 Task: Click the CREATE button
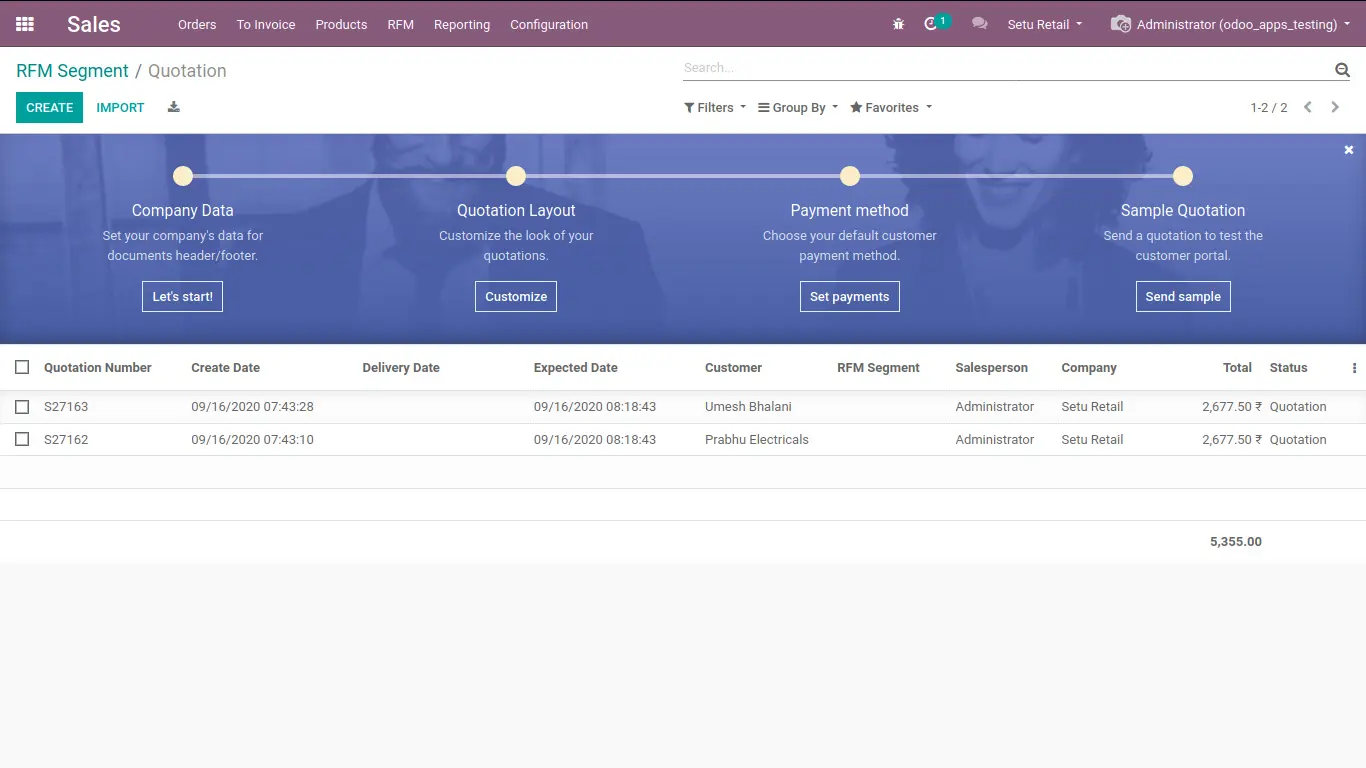point(49,107)
